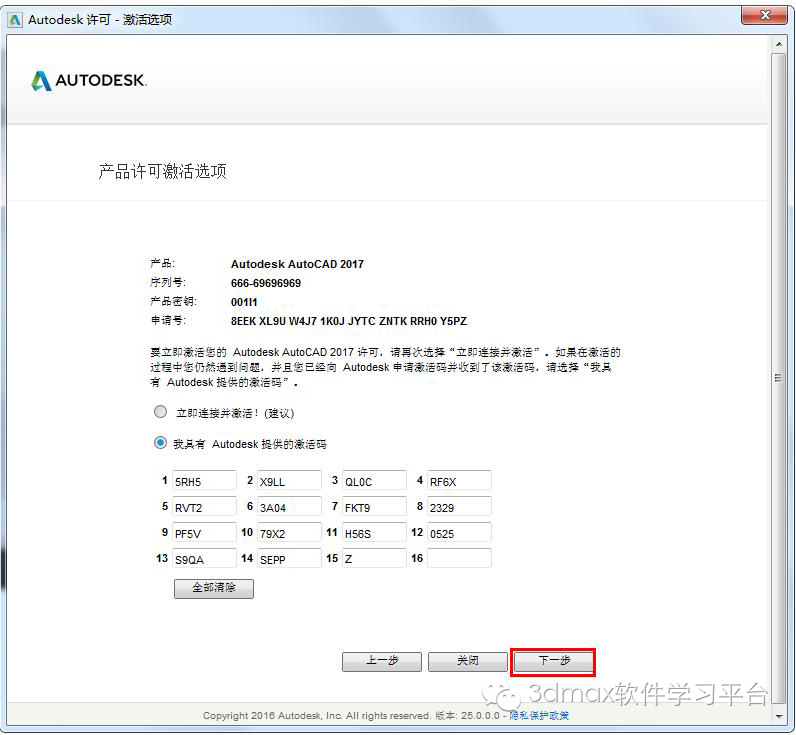Click activation code field 9 containing PF5V
The image size is (796, 735).
[204, 532]
